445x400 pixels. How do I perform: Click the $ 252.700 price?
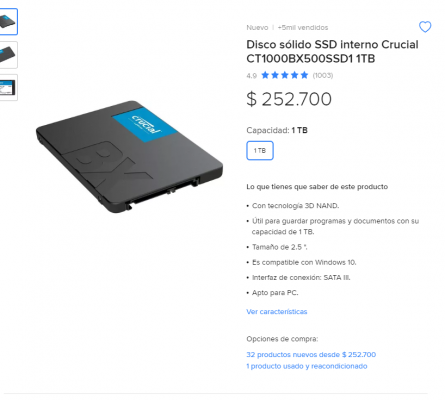289,99
